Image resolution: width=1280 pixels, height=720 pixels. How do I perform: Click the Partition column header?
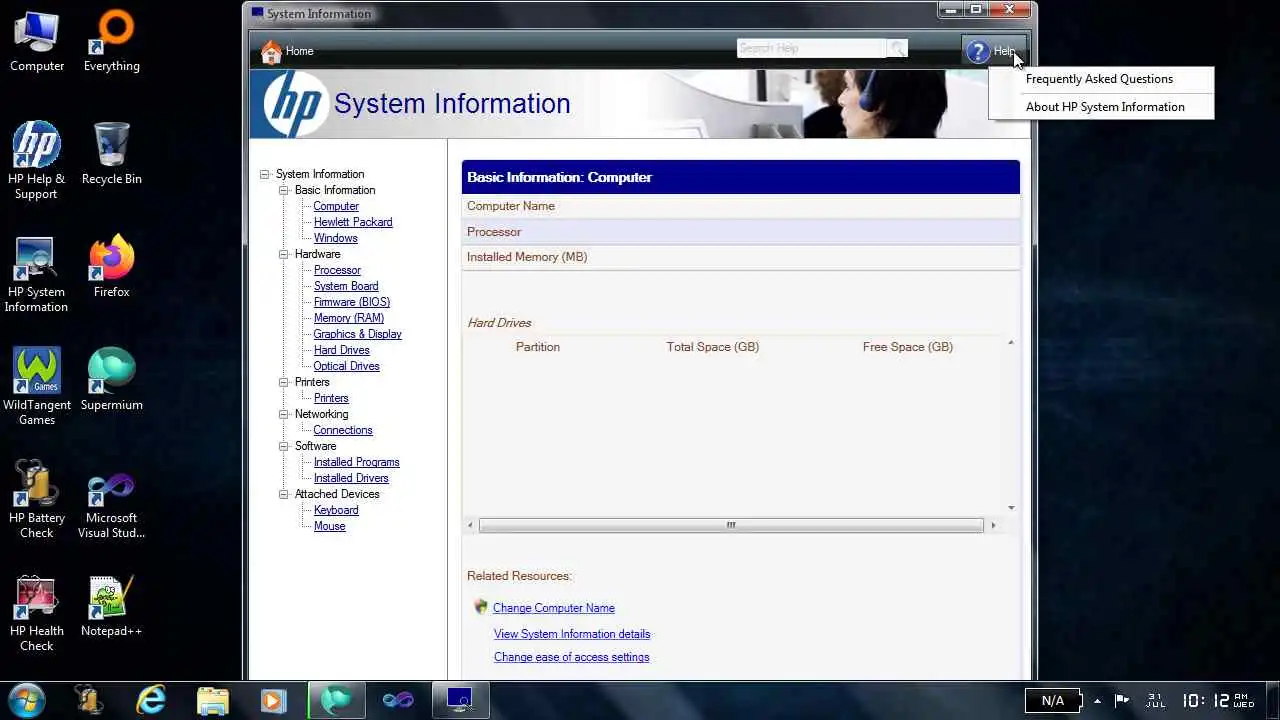click(x=538, y=347)
